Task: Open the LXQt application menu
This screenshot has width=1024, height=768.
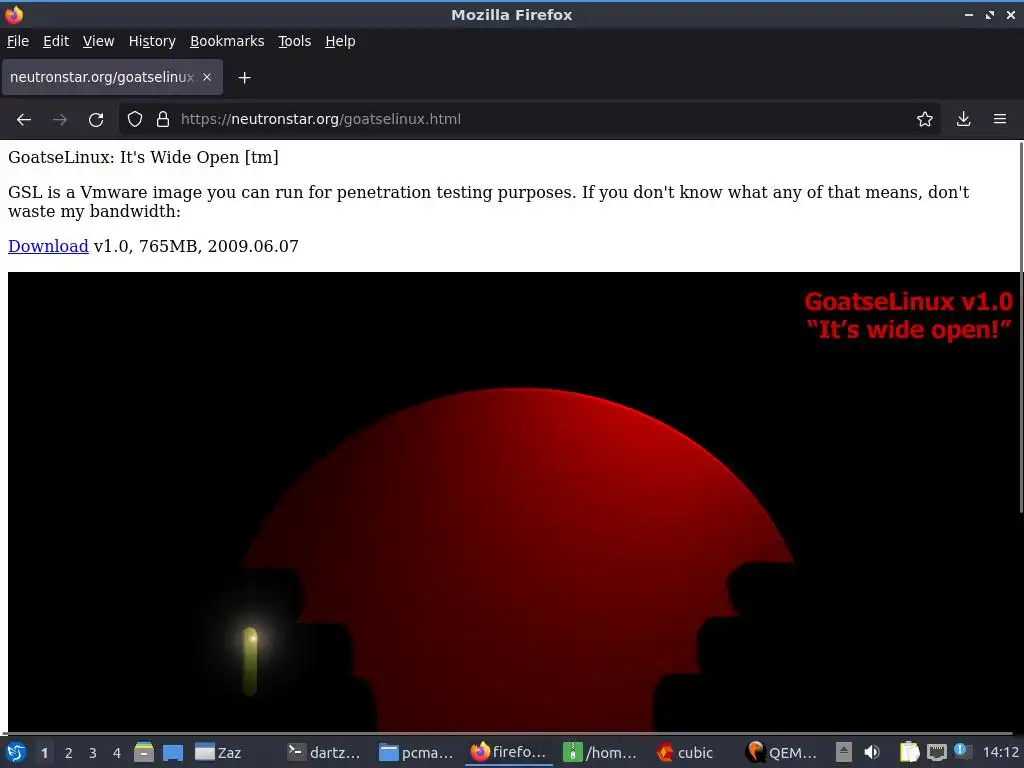Action: tap(16, 752)
